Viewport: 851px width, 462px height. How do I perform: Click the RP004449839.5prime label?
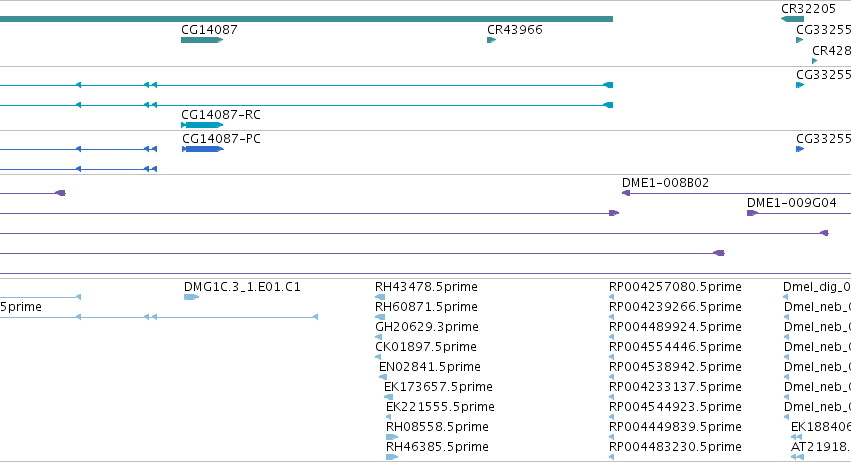(x=675, y=427)
